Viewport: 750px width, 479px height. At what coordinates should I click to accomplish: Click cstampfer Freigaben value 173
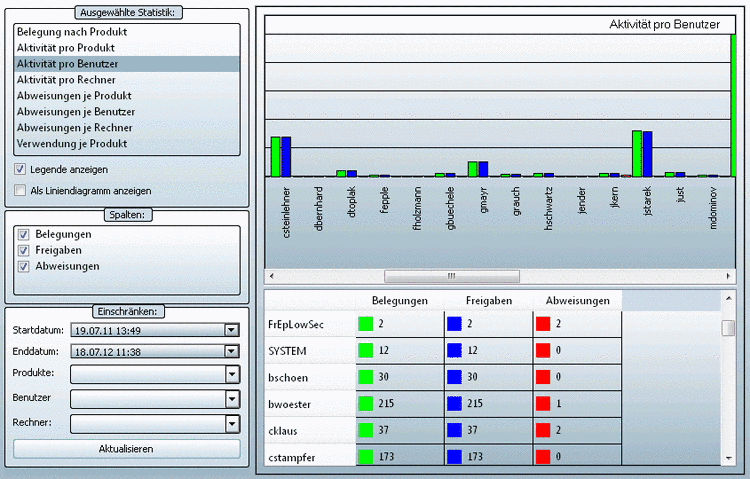(475, 457)
